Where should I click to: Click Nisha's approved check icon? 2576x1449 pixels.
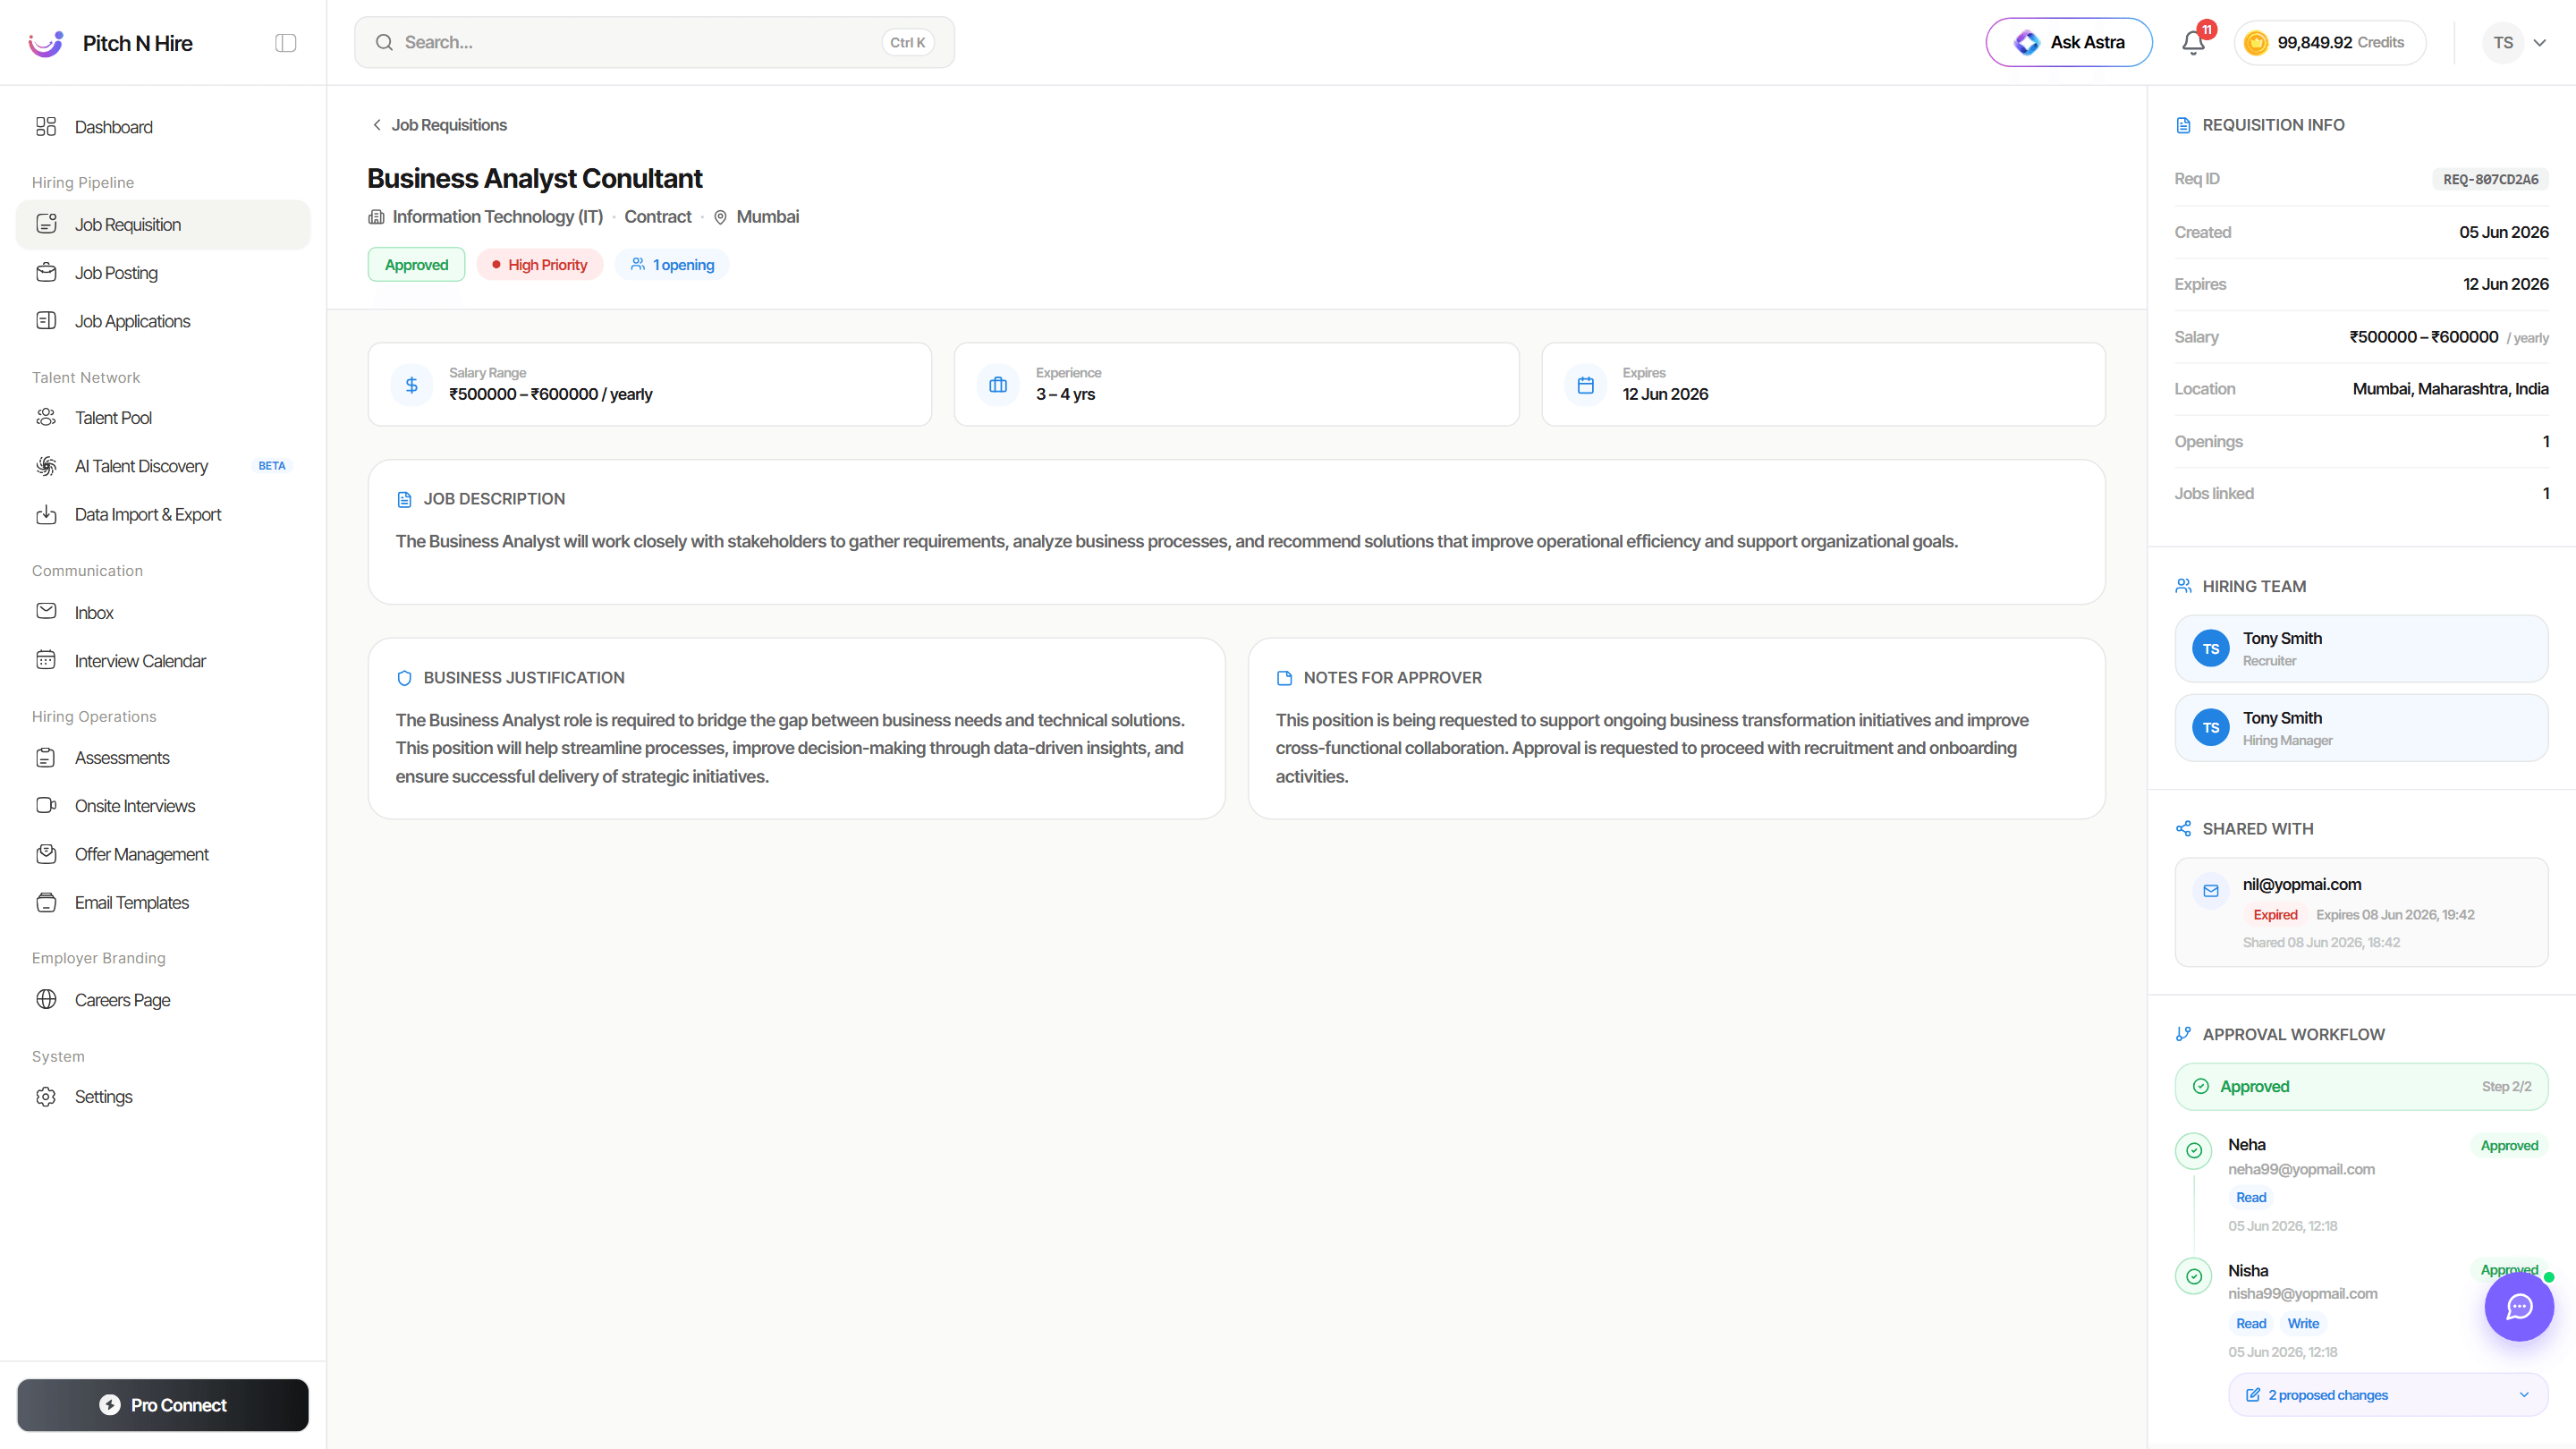point(2194,1276)
